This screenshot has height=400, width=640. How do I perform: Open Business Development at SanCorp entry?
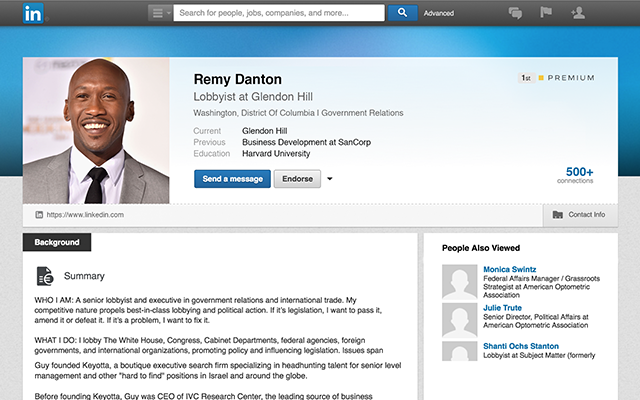pos(306,142)
